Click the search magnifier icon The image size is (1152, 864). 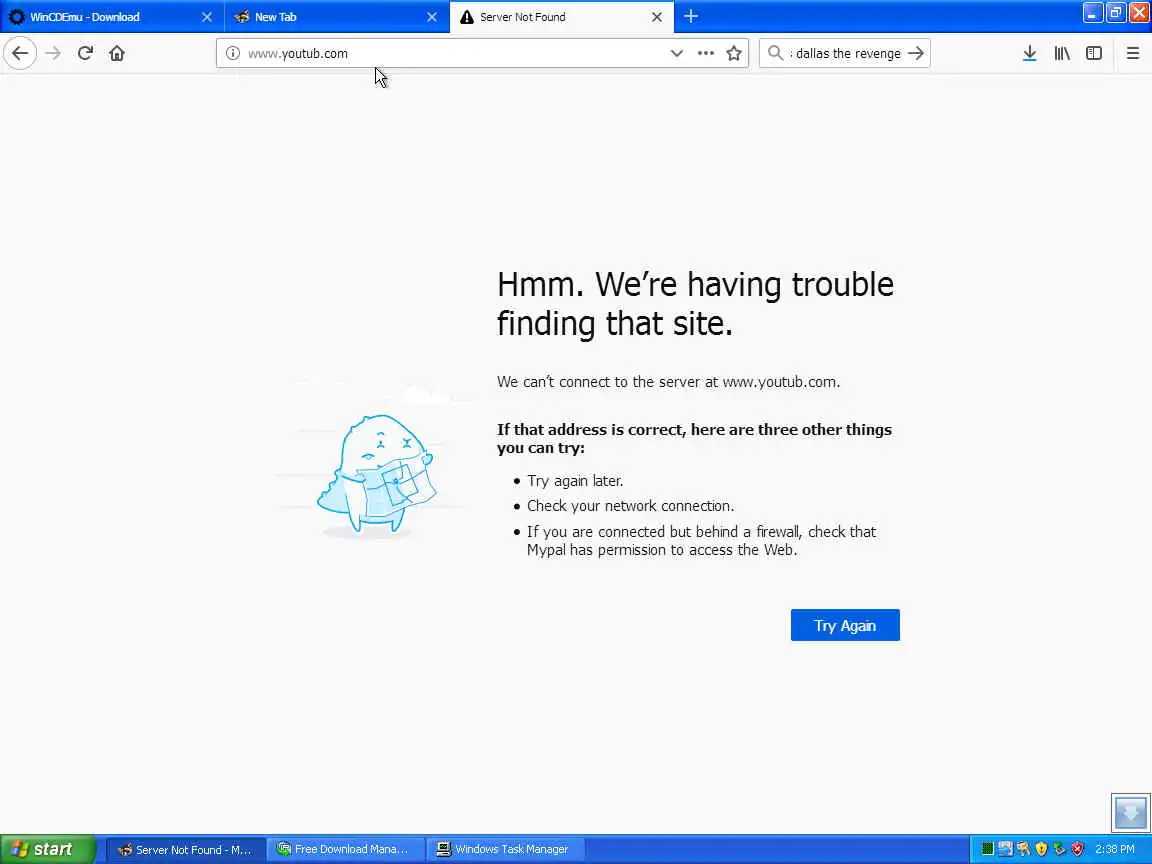click(774, 54)
